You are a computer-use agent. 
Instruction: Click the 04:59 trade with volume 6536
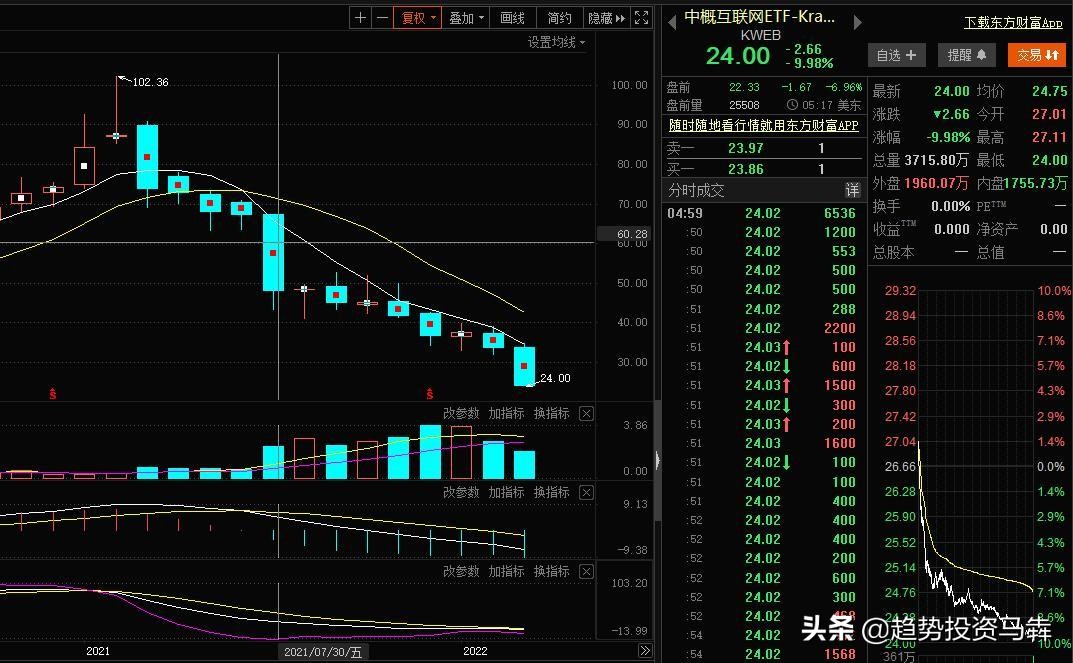coord(762,213)
